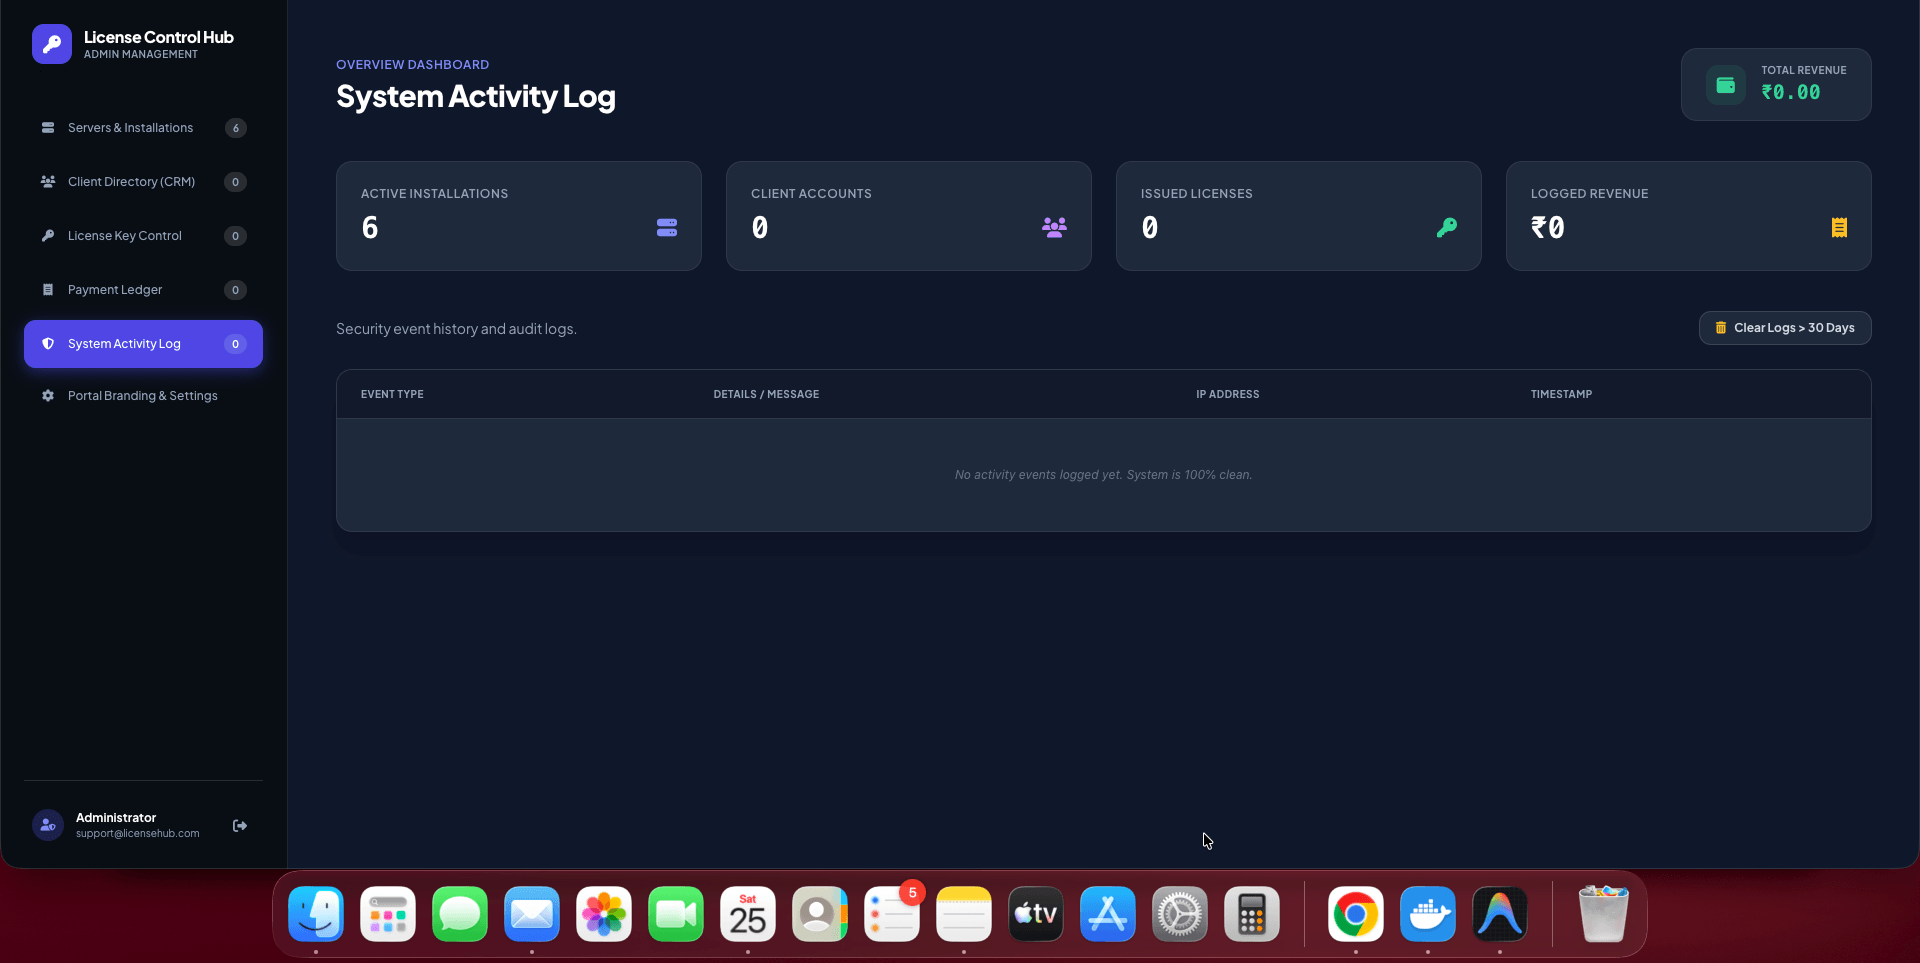Open Calendar showing Sat 25
The height and width of the screenshot is (963, 1920).
pyautogui.click(x=748, y=914)
